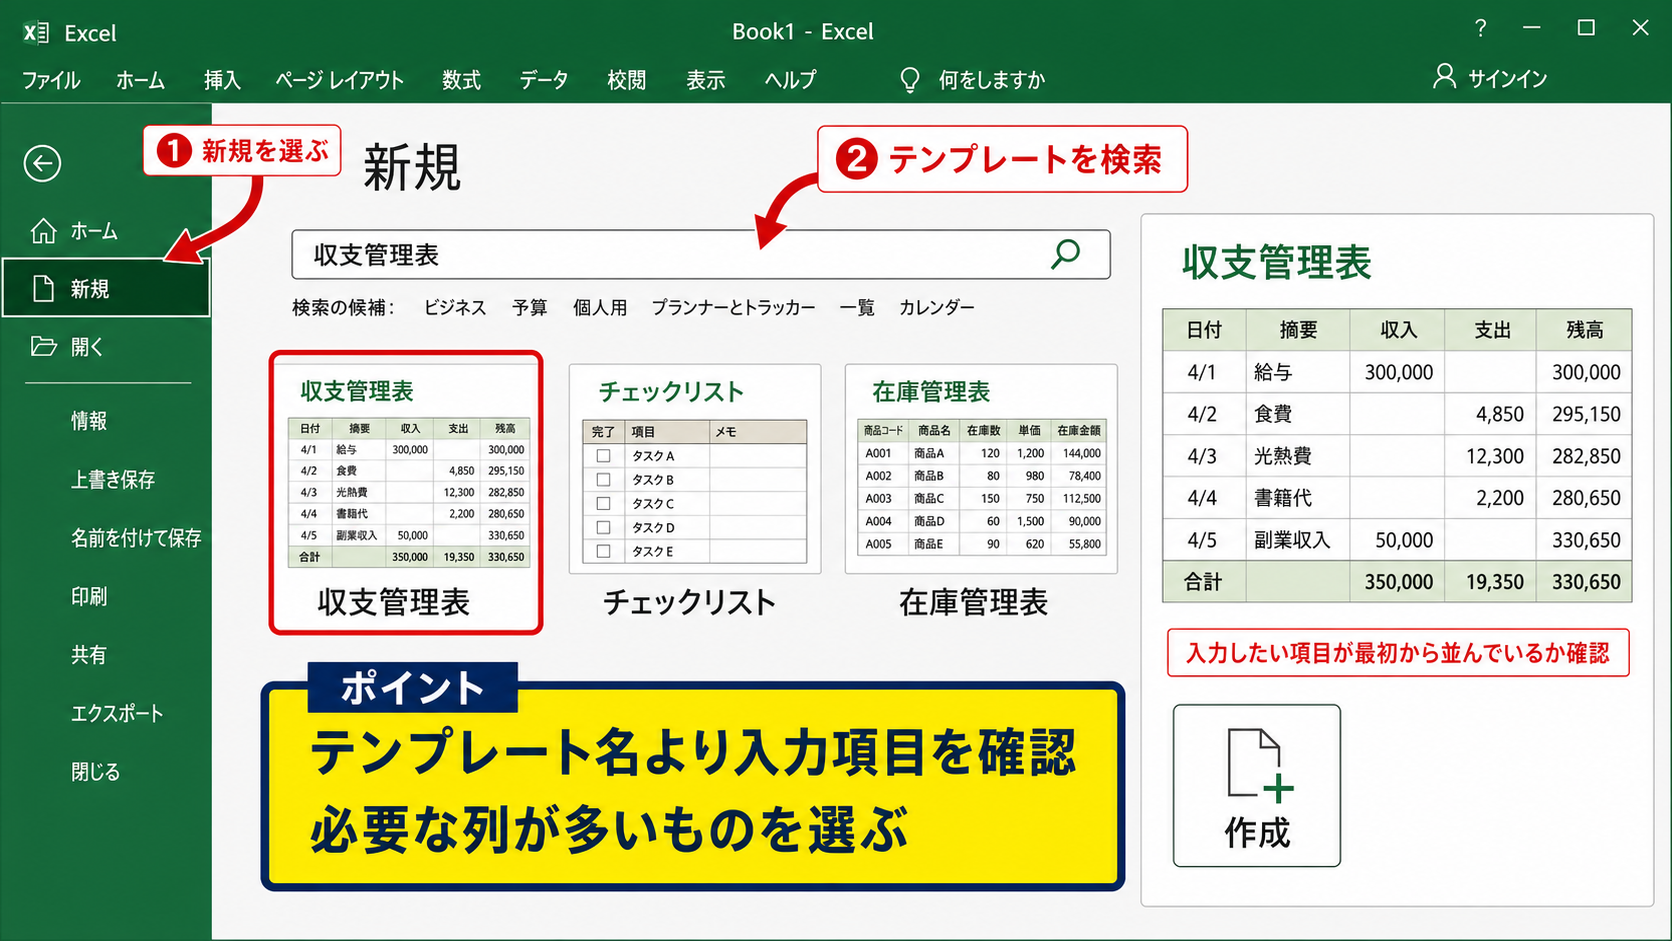Open the 数式 ribbon tab
The image size is (1672, 941).
click(461, 80)
